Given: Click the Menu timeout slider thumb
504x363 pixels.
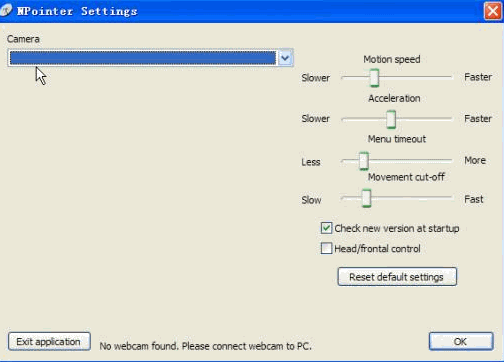Looking at the screenshot, I should point(364,161).
